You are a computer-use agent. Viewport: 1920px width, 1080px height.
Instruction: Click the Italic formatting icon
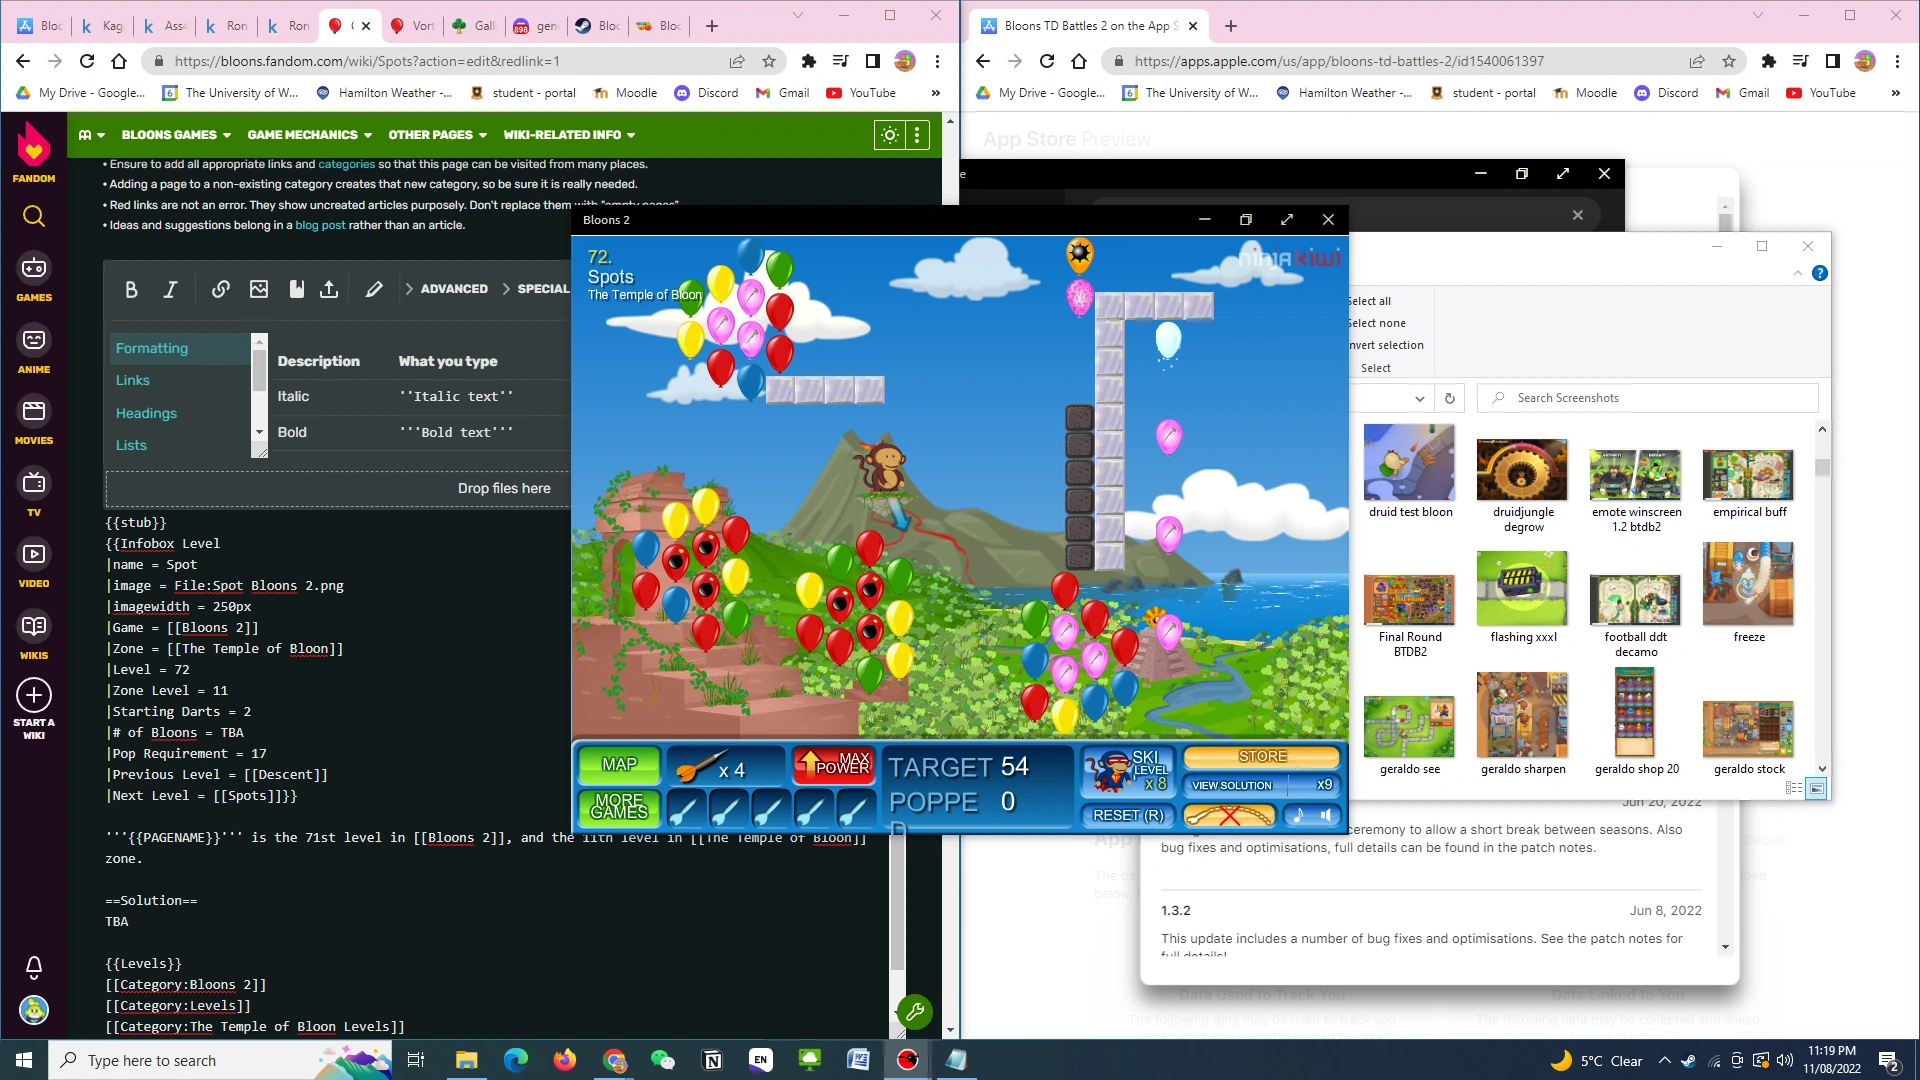pyautogui.click(x=170, y=290)
